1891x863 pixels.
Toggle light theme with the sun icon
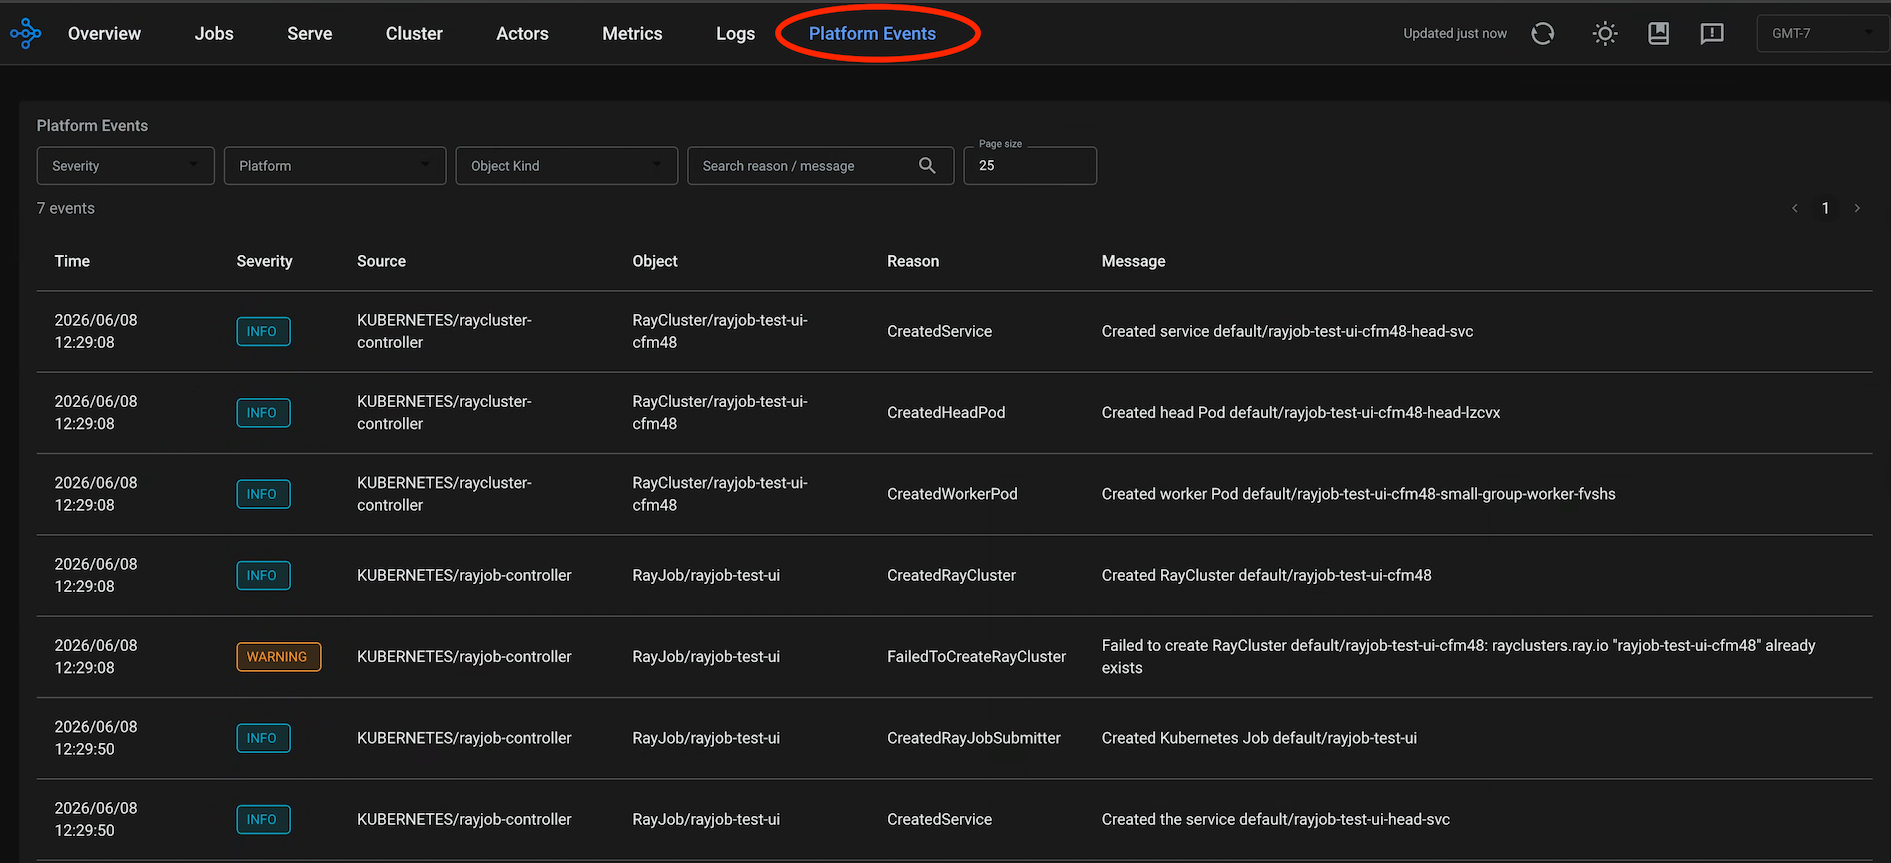(x=1605, y=34)
